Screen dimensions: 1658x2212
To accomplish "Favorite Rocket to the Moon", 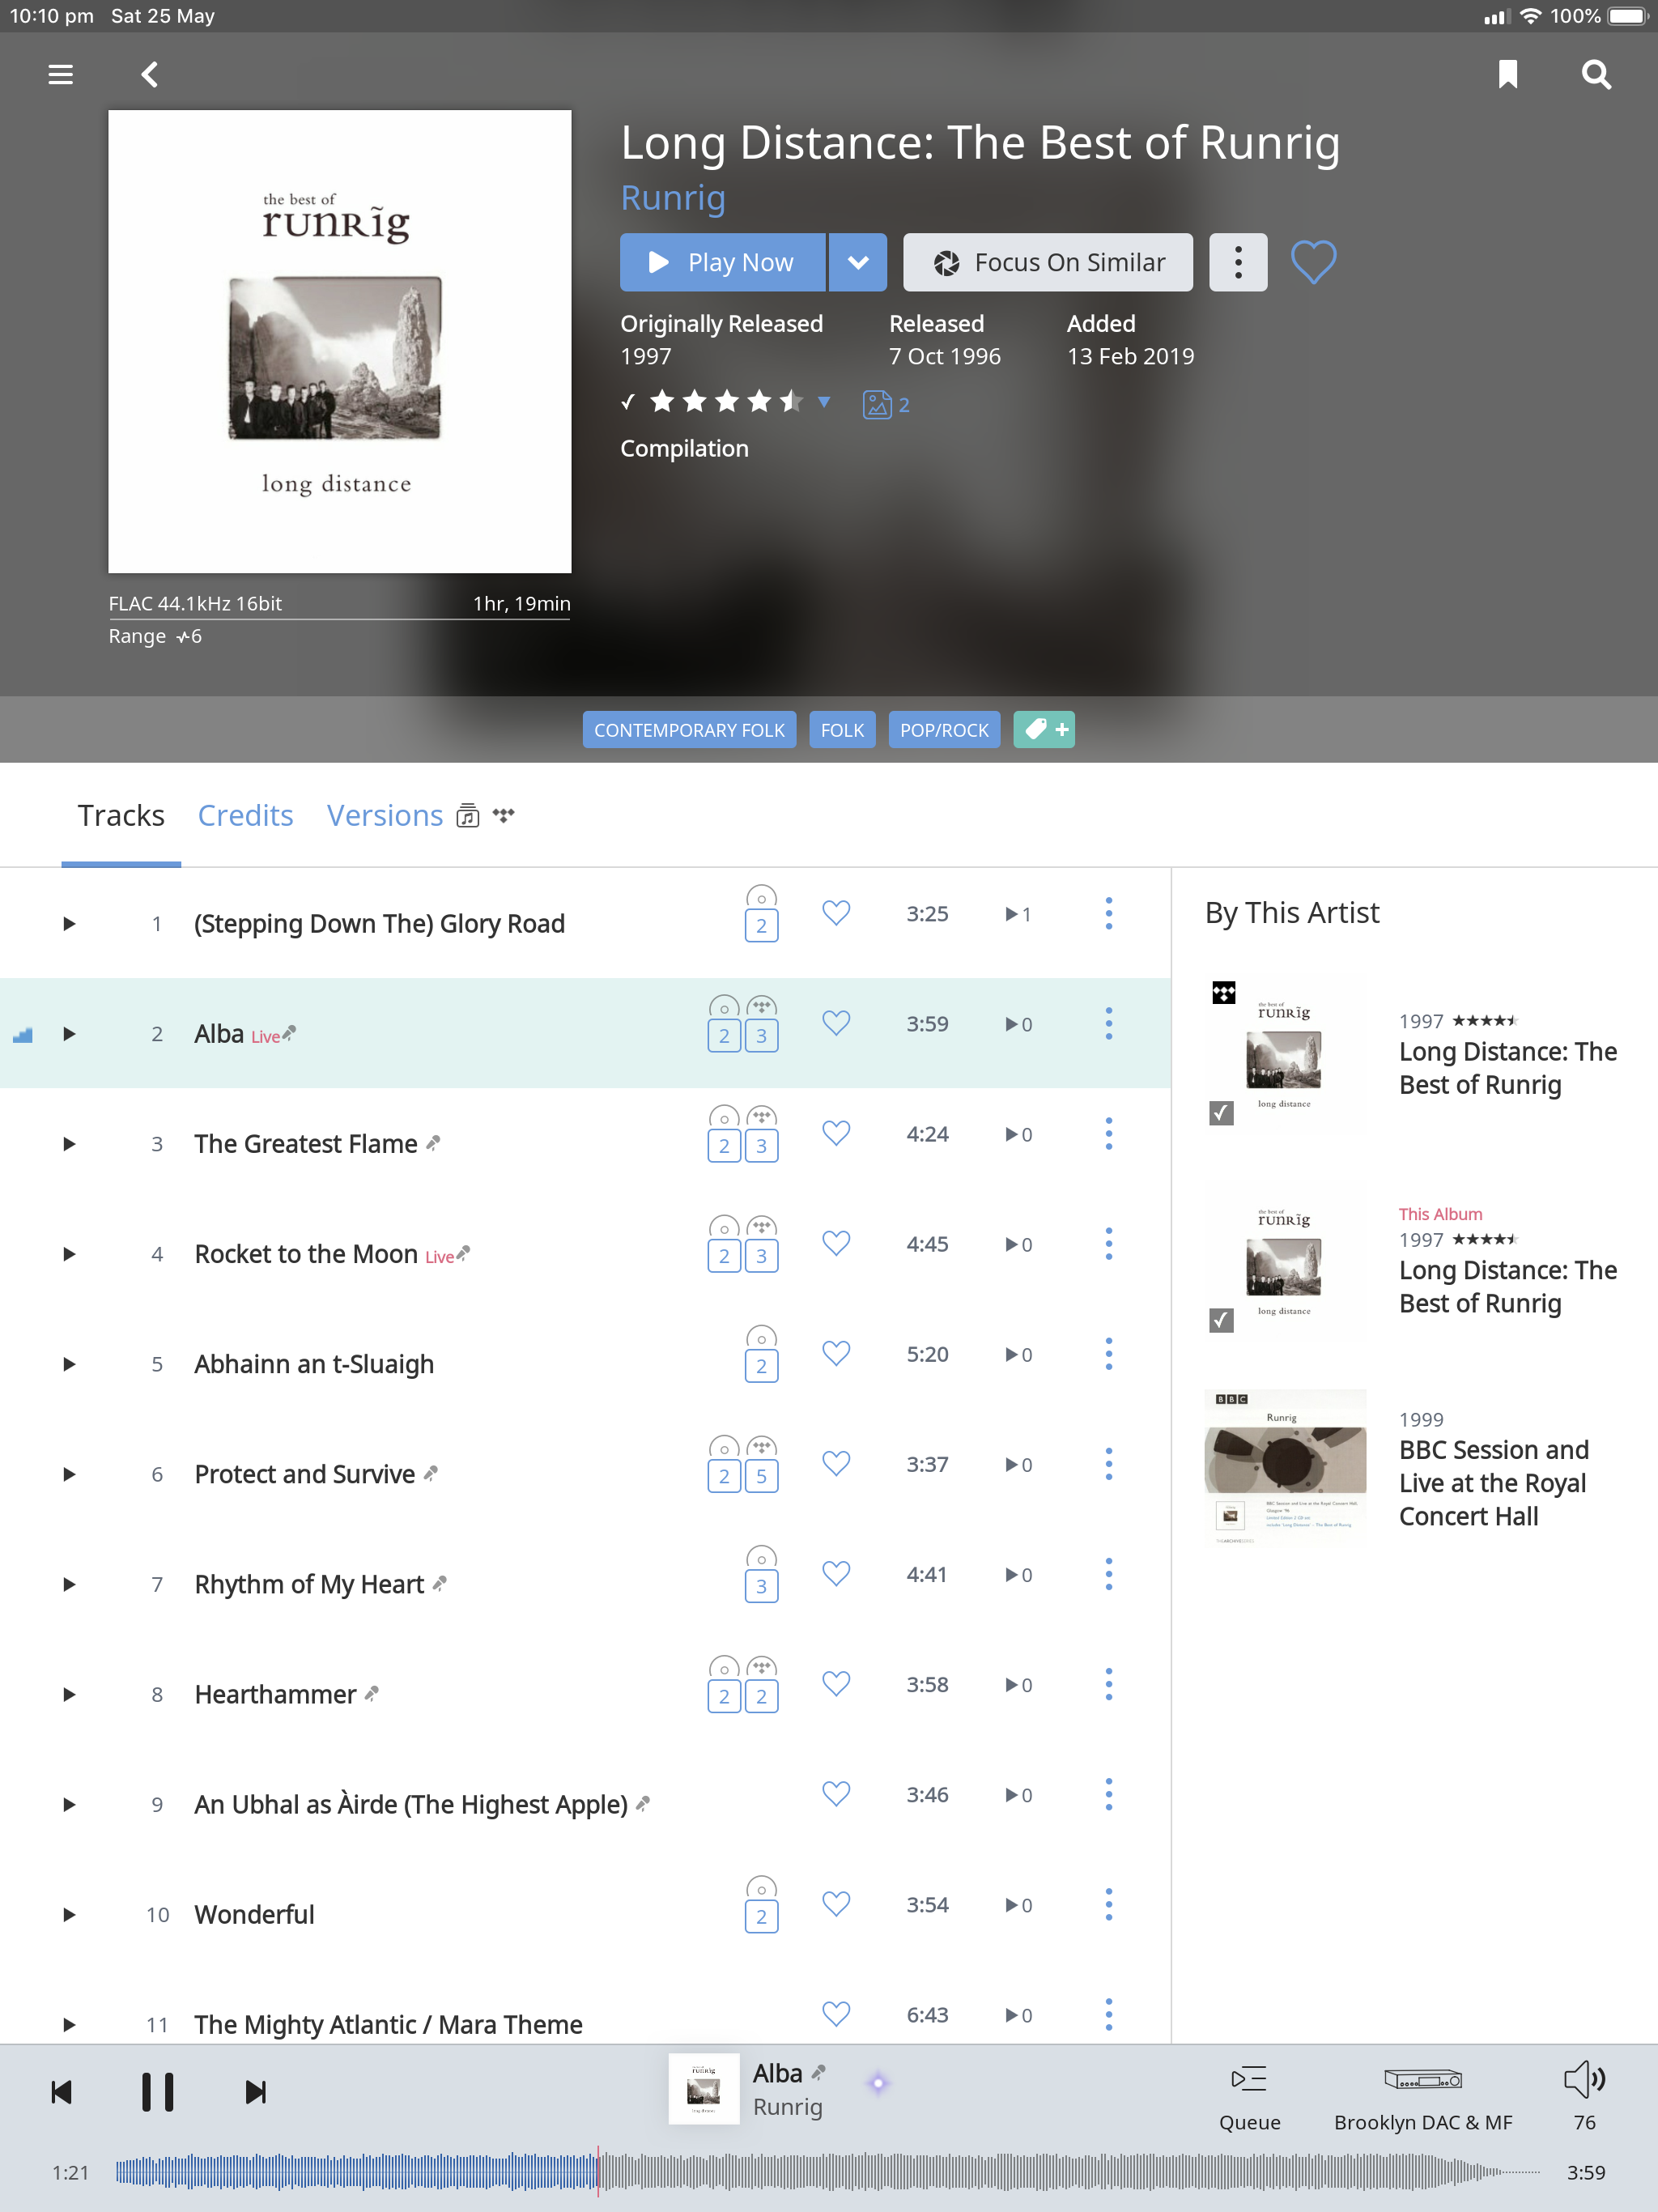I will pos(836,1243).
